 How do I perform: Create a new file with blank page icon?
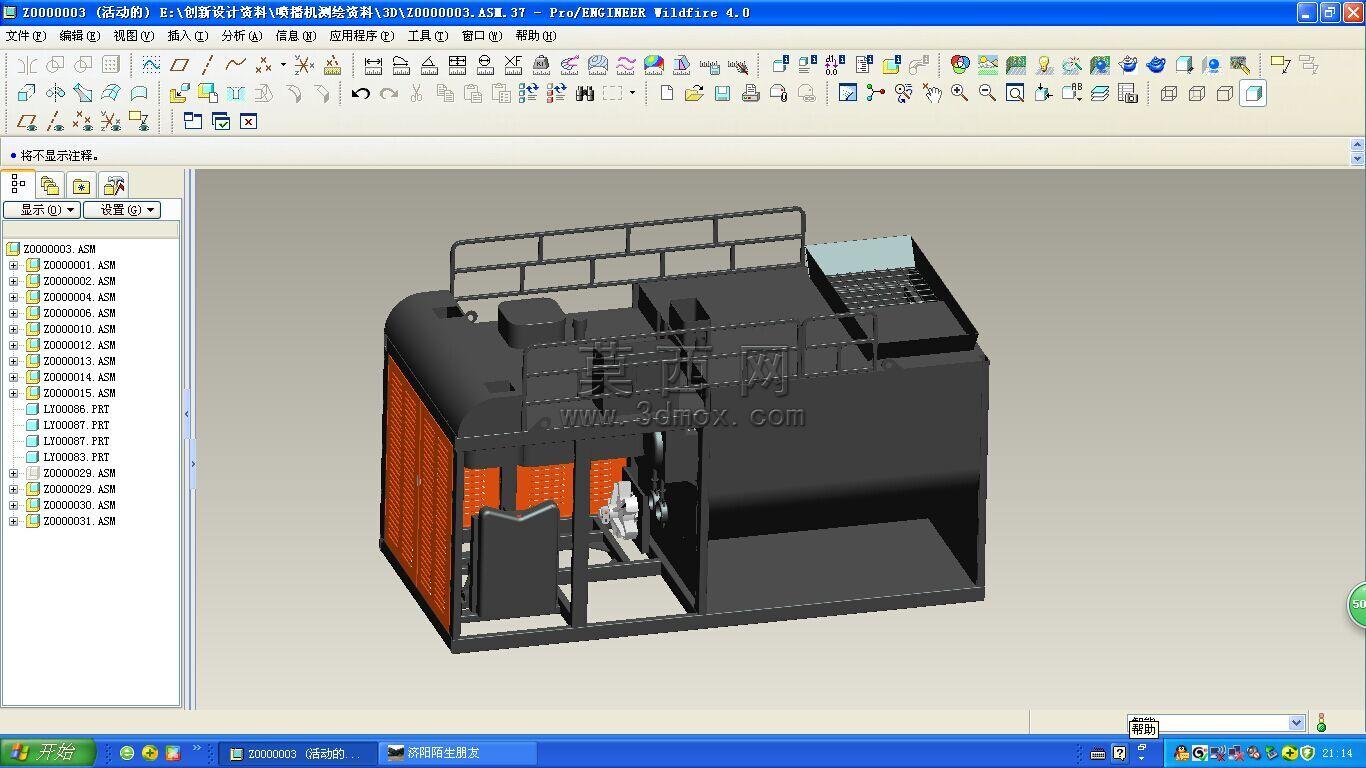(667, 93)
